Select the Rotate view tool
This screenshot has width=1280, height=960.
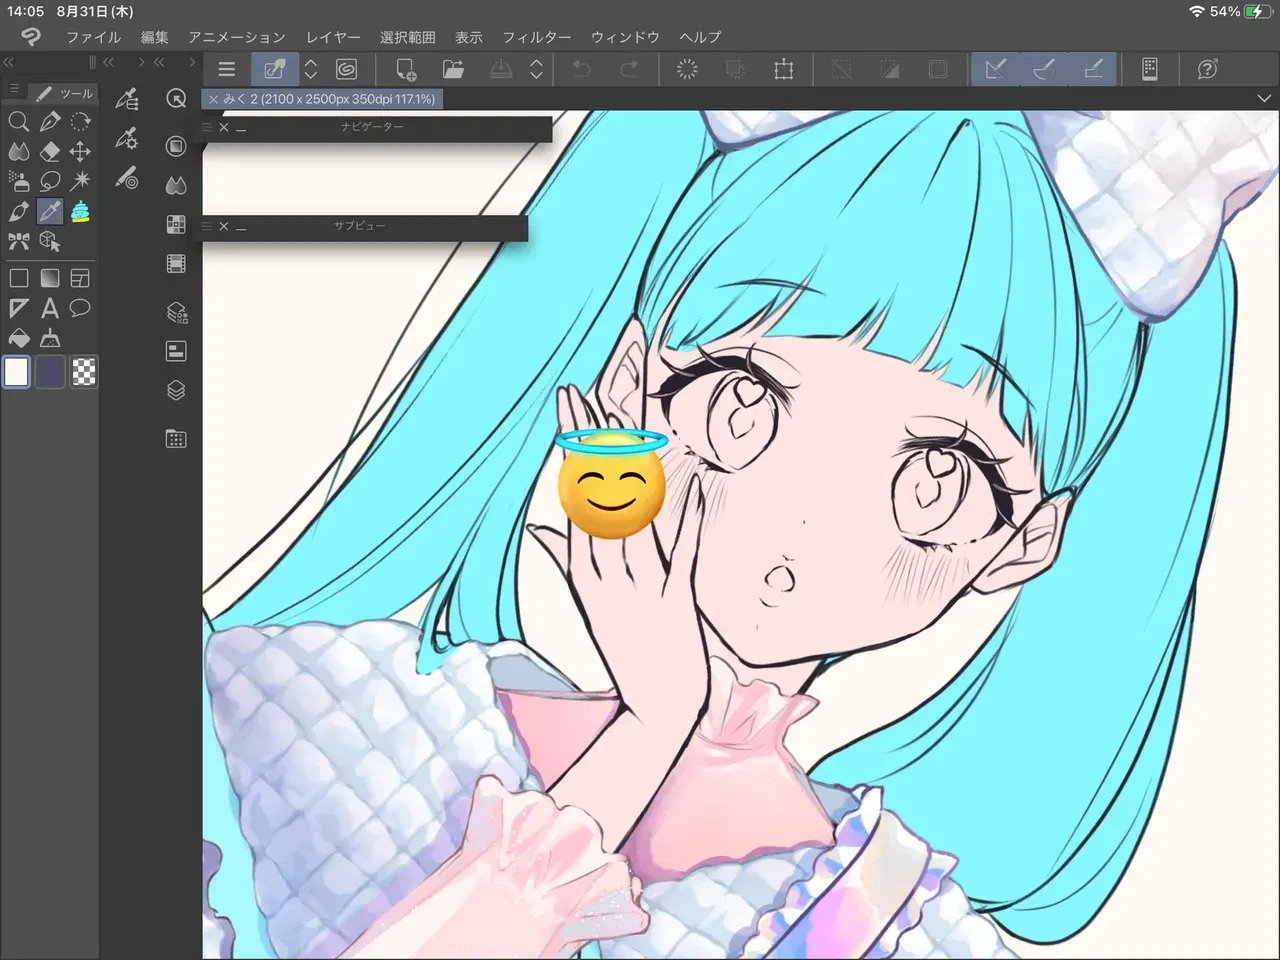tap(80, 122)
